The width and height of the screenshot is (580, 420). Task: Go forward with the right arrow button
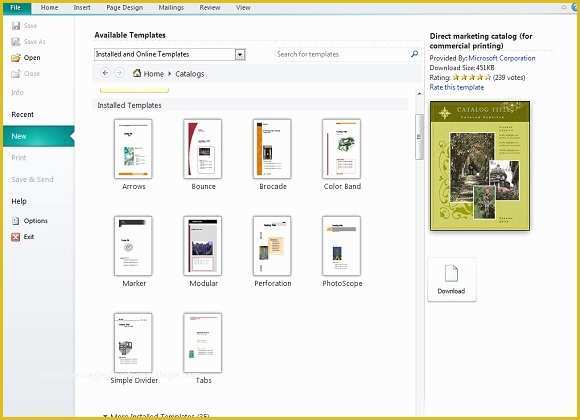tap(119, 73)
